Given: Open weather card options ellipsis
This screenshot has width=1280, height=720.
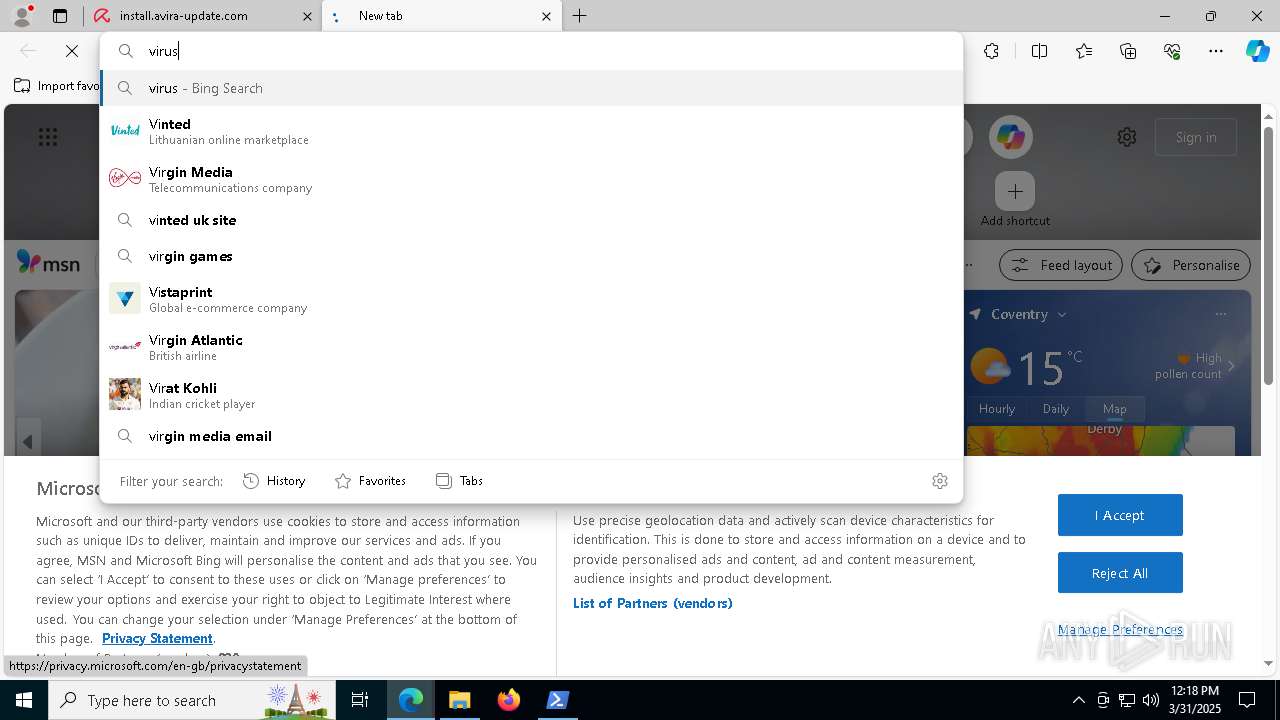Looking at the screenshot, I should [1220, 314].
